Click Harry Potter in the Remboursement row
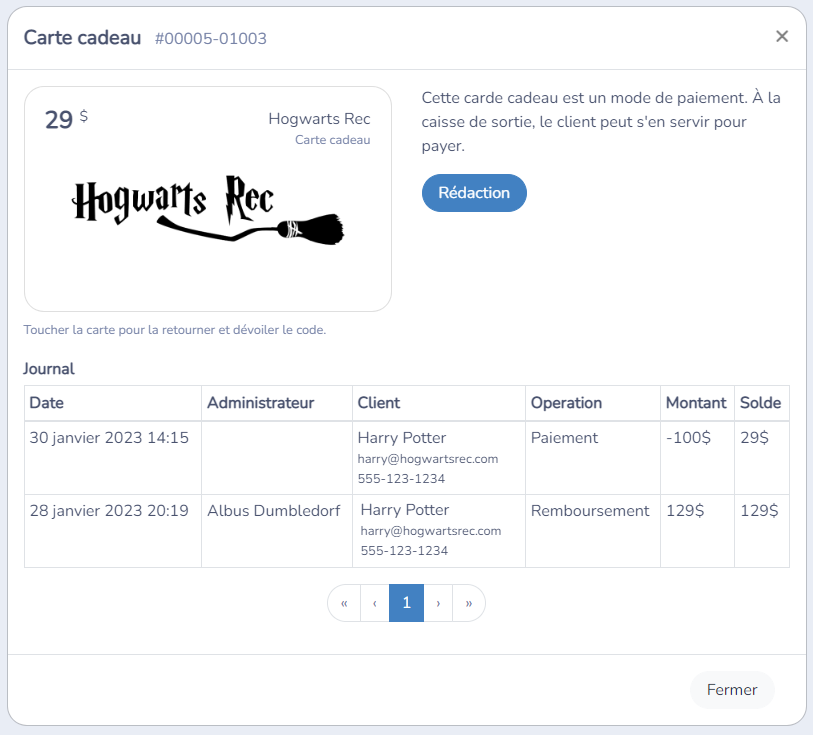The height and width of the screenshot is (735, 813). click(x=405, y=510)
